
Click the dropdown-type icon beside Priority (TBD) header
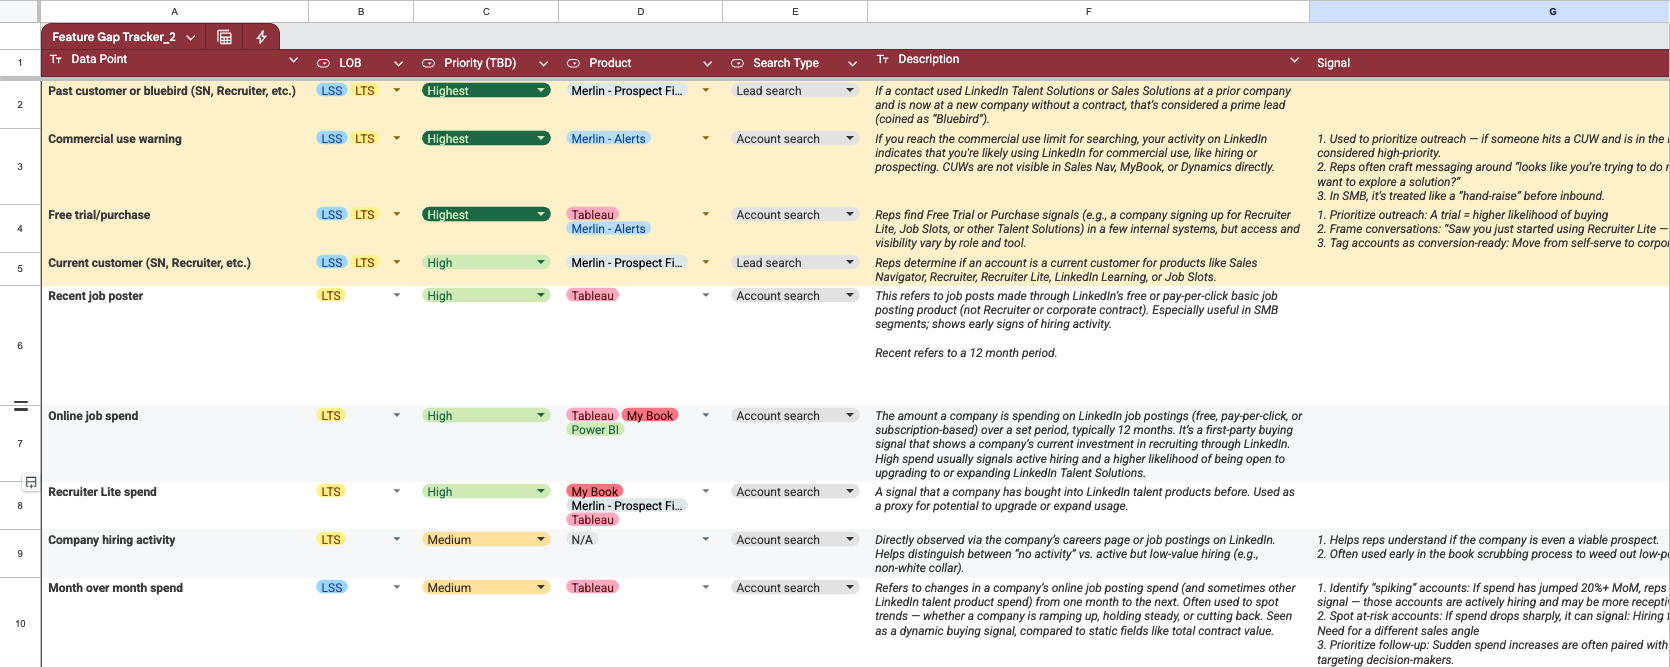[428, 63]
